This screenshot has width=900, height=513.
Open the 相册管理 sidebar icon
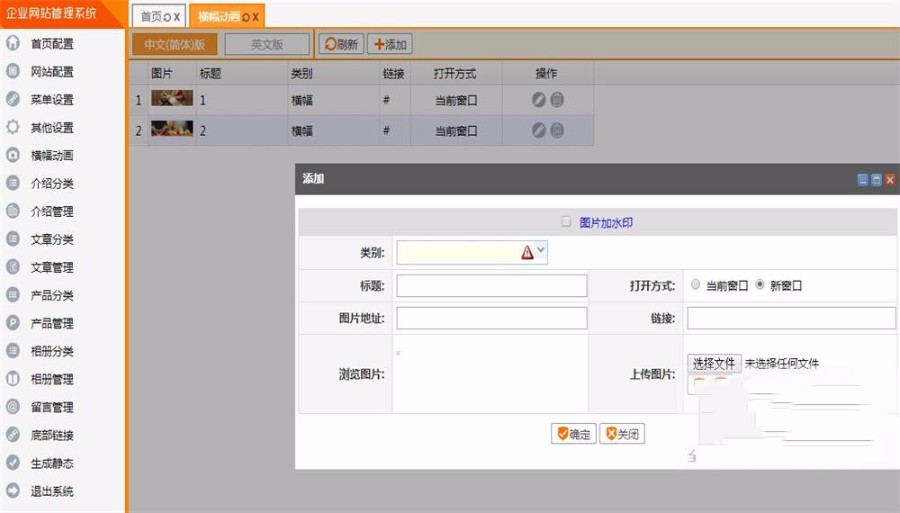(13, 379)
